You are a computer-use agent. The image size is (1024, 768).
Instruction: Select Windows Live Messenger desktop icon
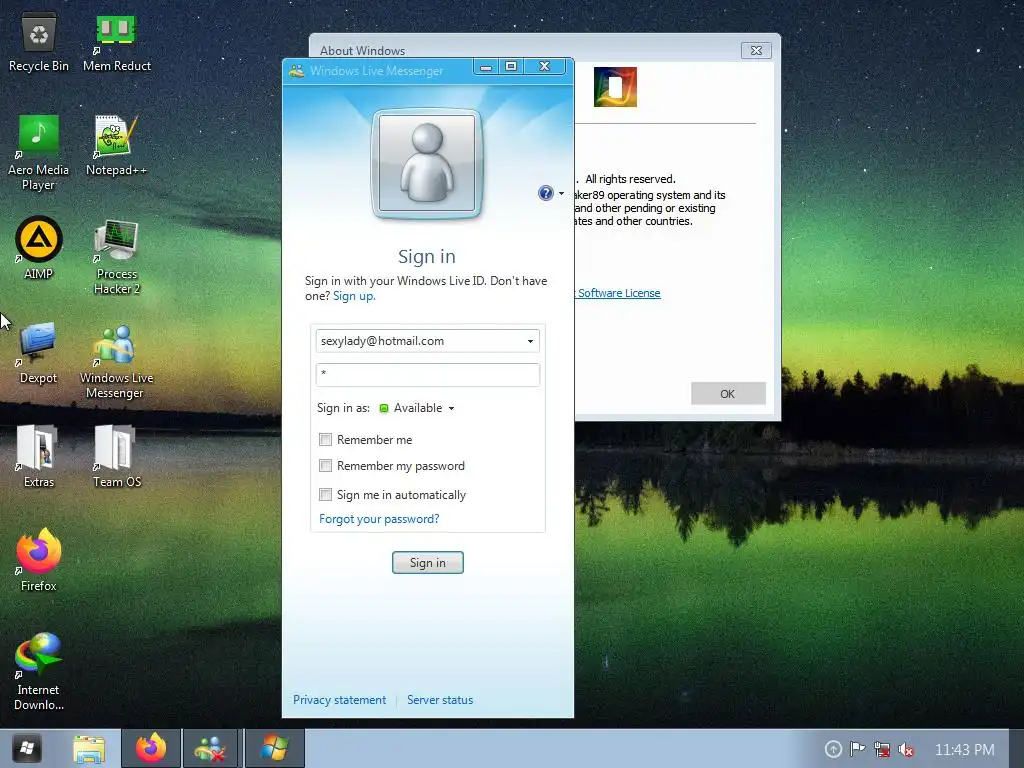pyautogui.click(x=116, y=361)
